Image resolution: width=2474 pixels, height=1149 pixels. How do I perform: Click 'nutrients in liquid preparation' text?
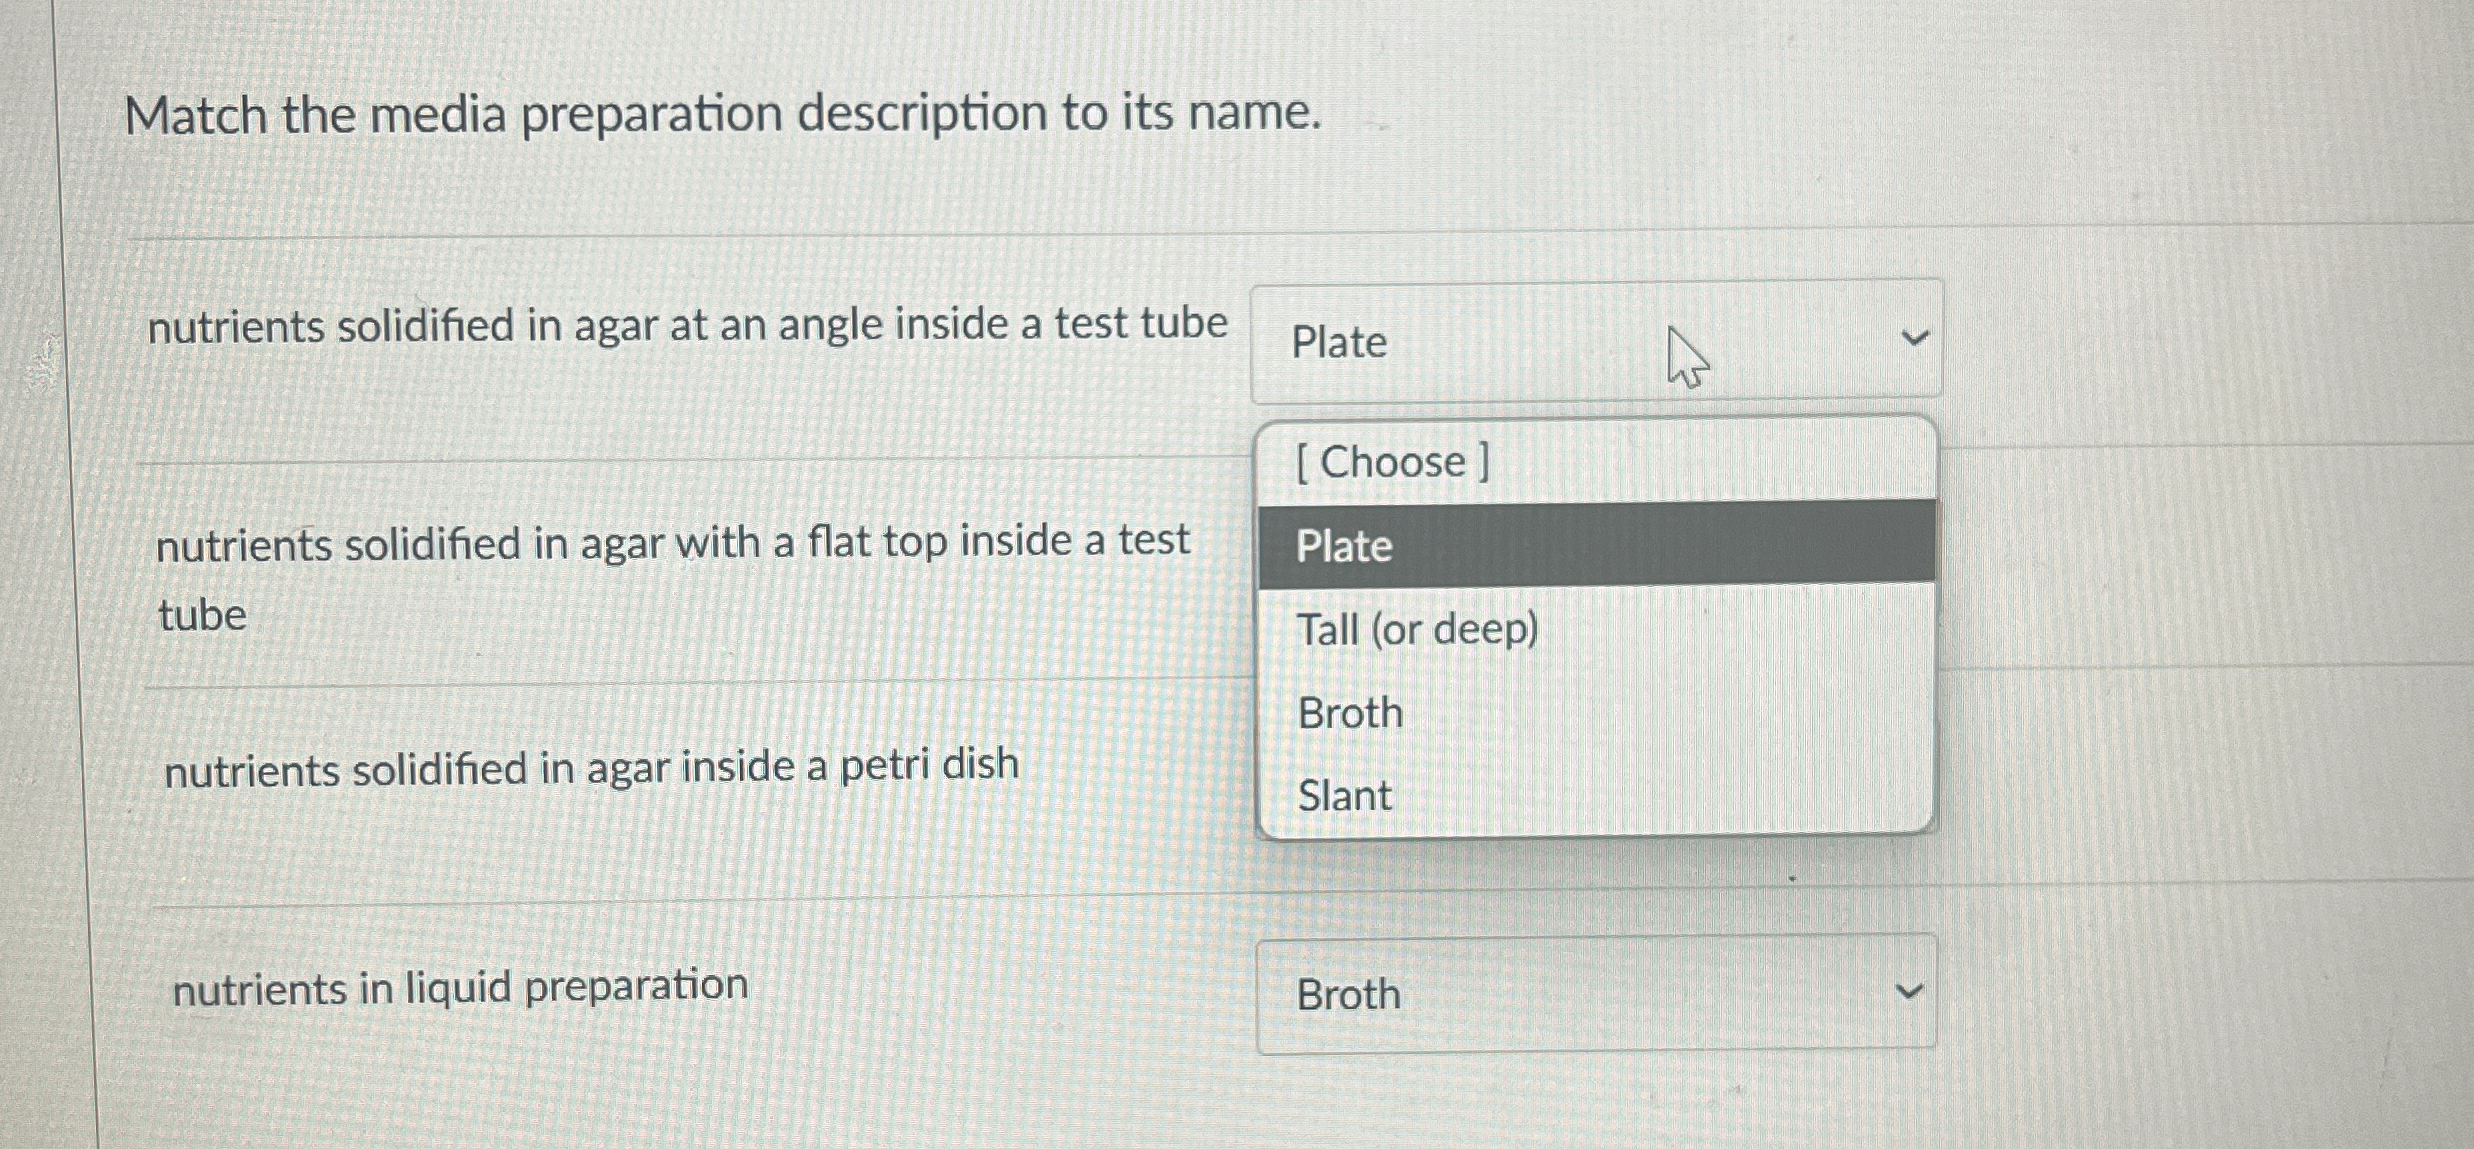point(460,988)
